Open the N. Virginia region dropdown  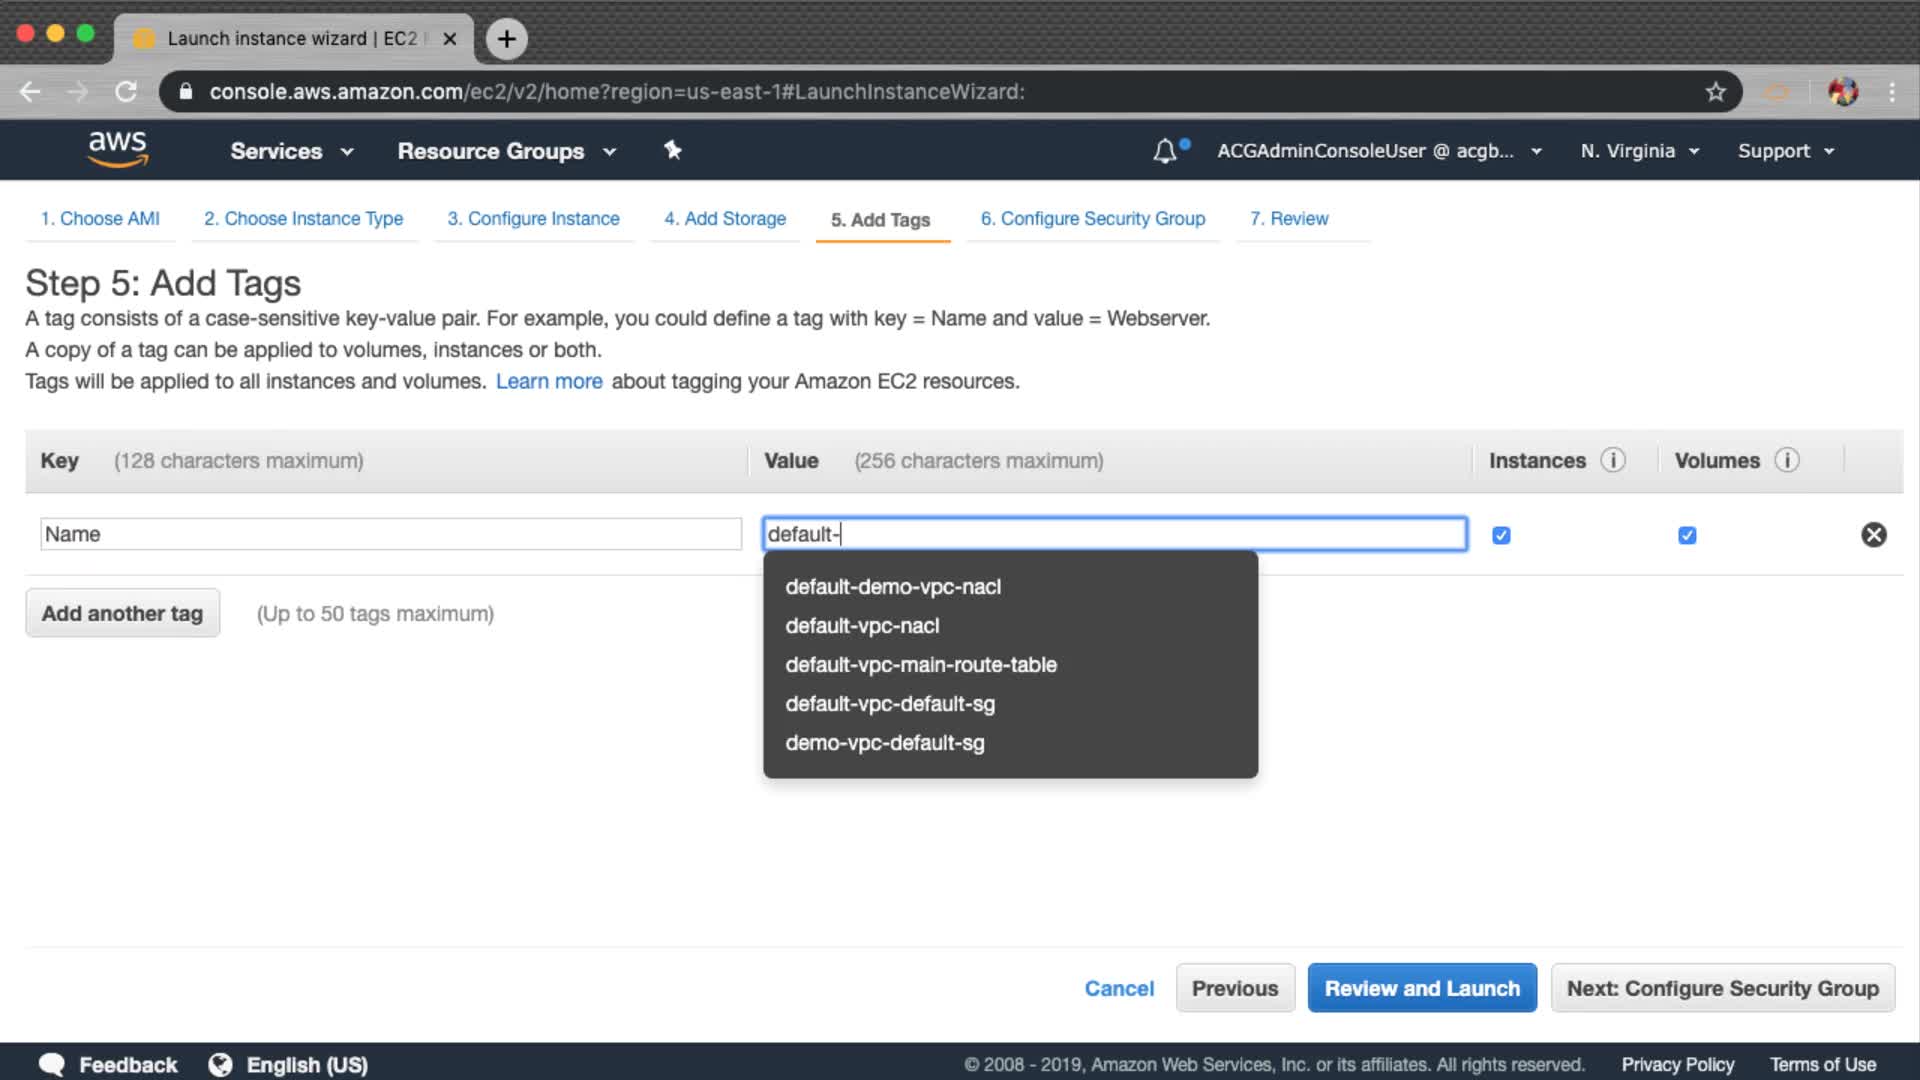(x=1639, y=151)
